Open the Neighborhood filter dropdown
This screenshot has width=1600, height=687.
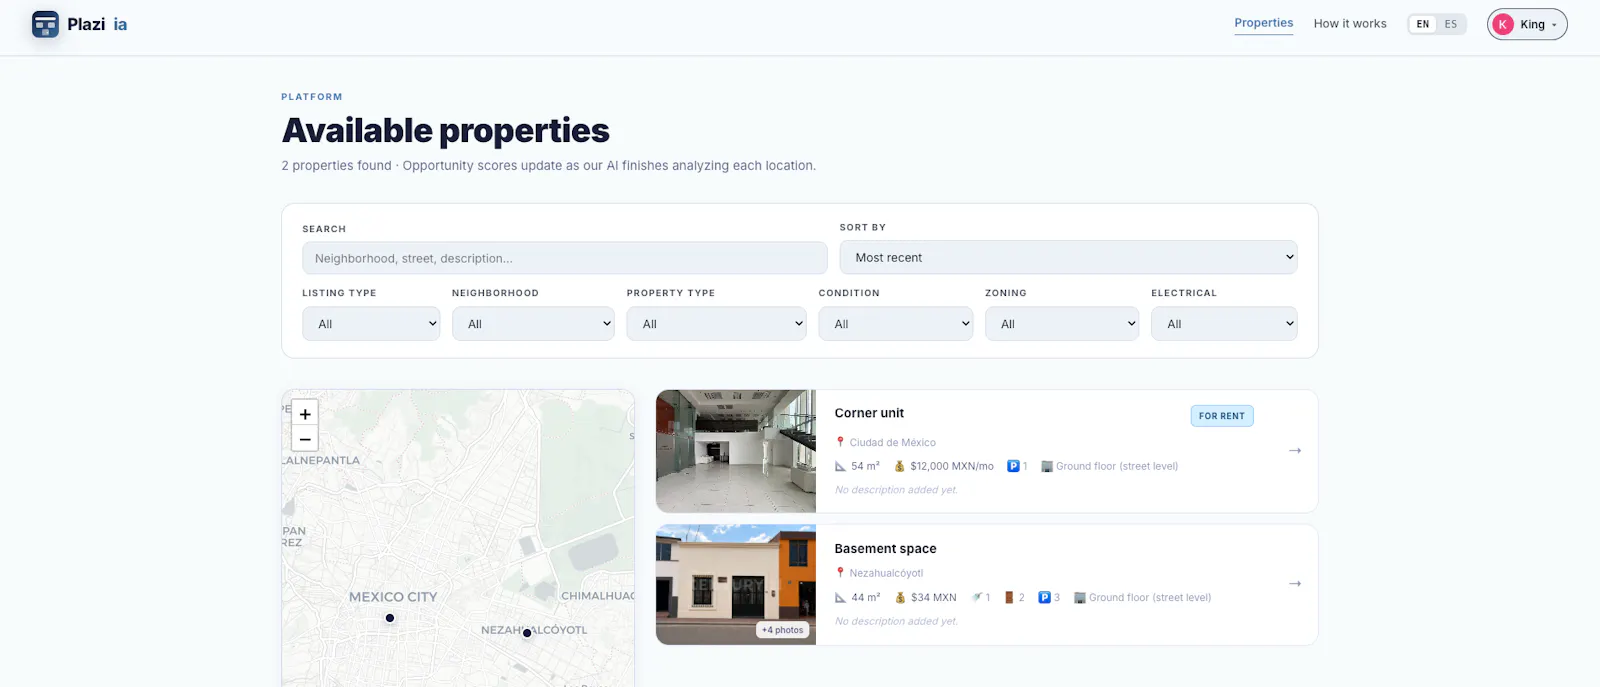pyautogui.click(x=533, y=324)
